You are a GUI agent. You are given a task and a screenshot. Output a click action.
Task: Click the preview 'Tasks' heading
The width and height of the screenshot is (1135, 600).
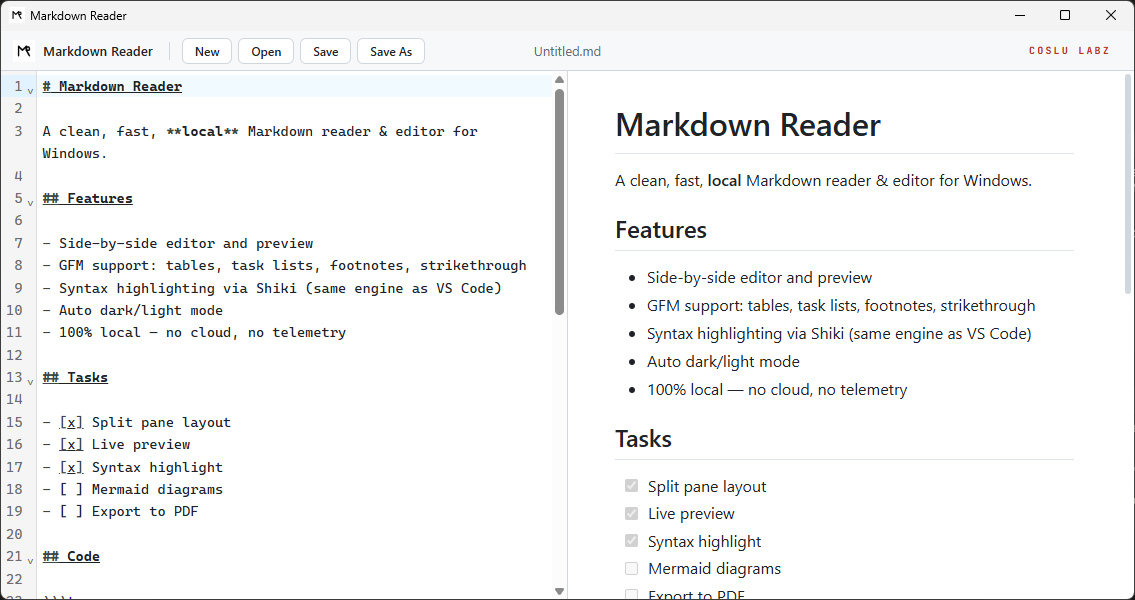pos(644,439)
